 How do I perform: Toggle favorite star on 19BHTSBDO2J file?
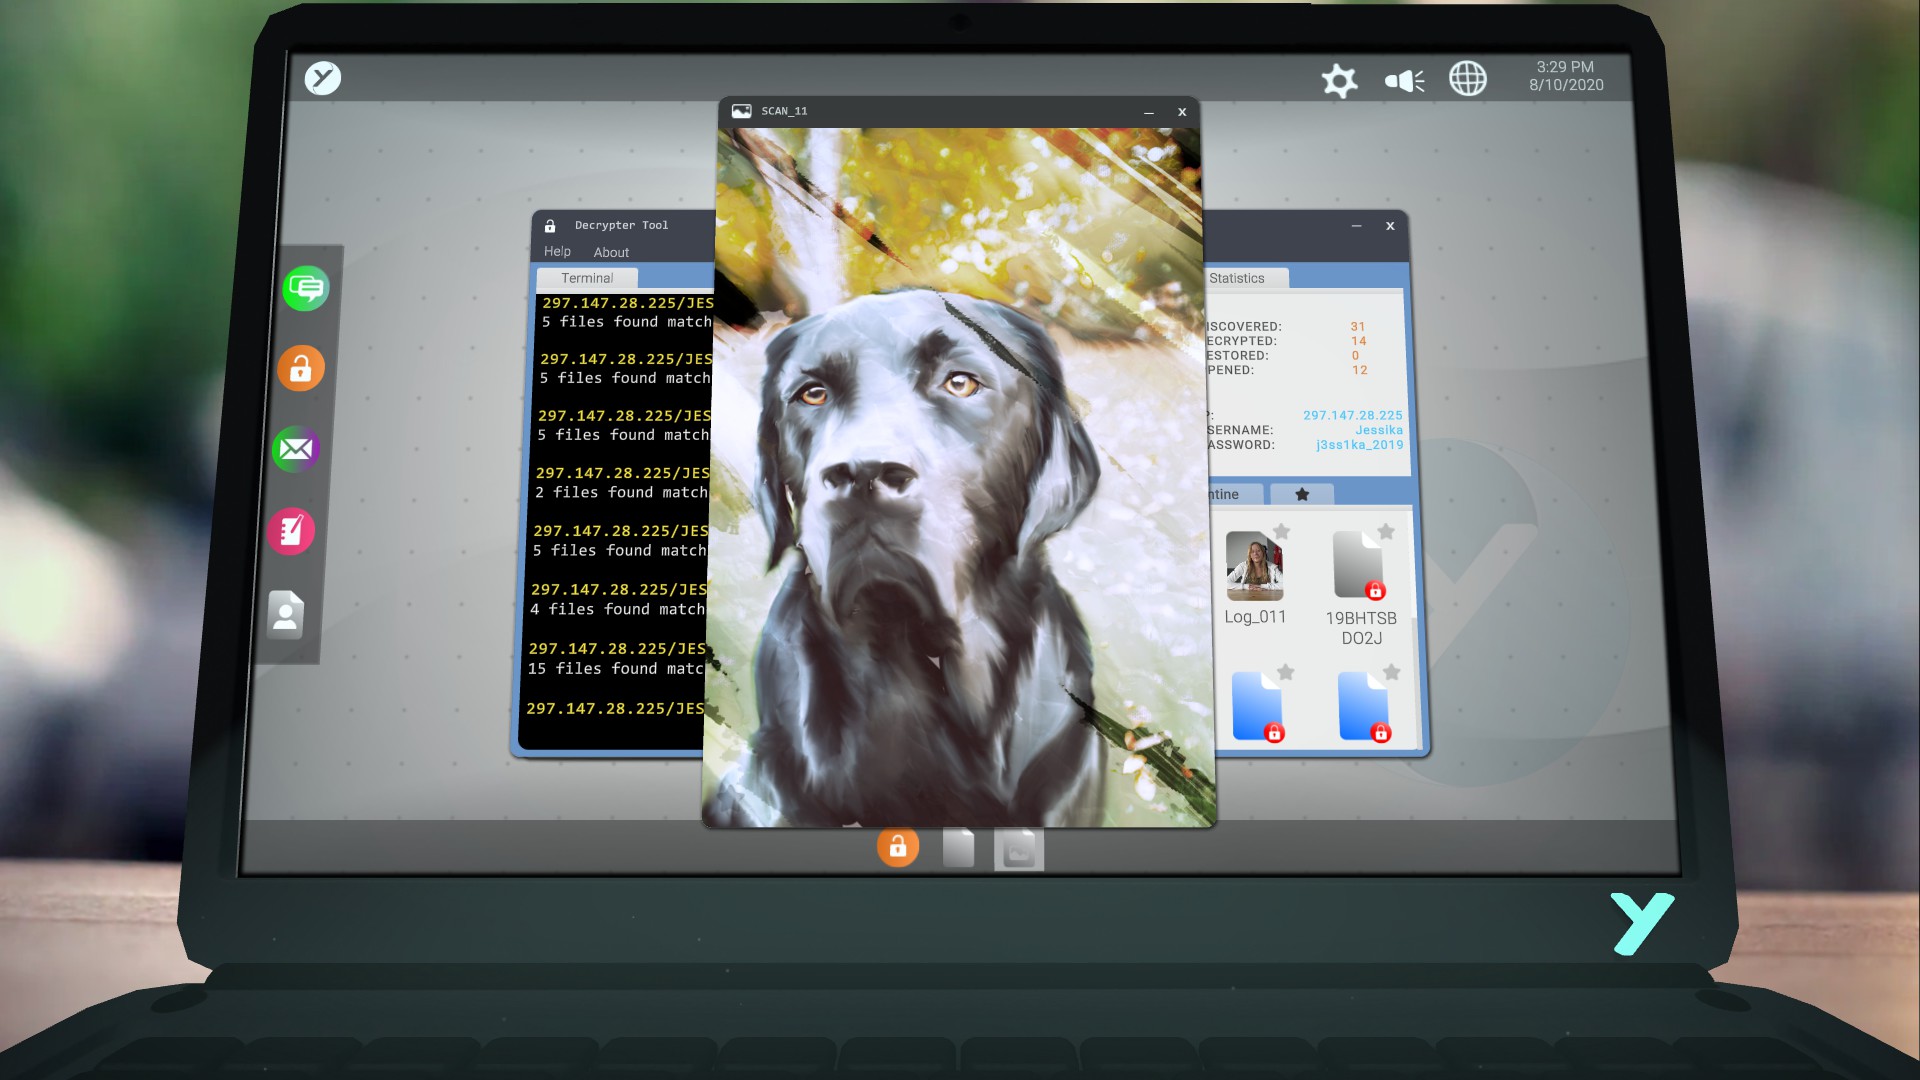pyautogui.click(x=1386, y=531)
